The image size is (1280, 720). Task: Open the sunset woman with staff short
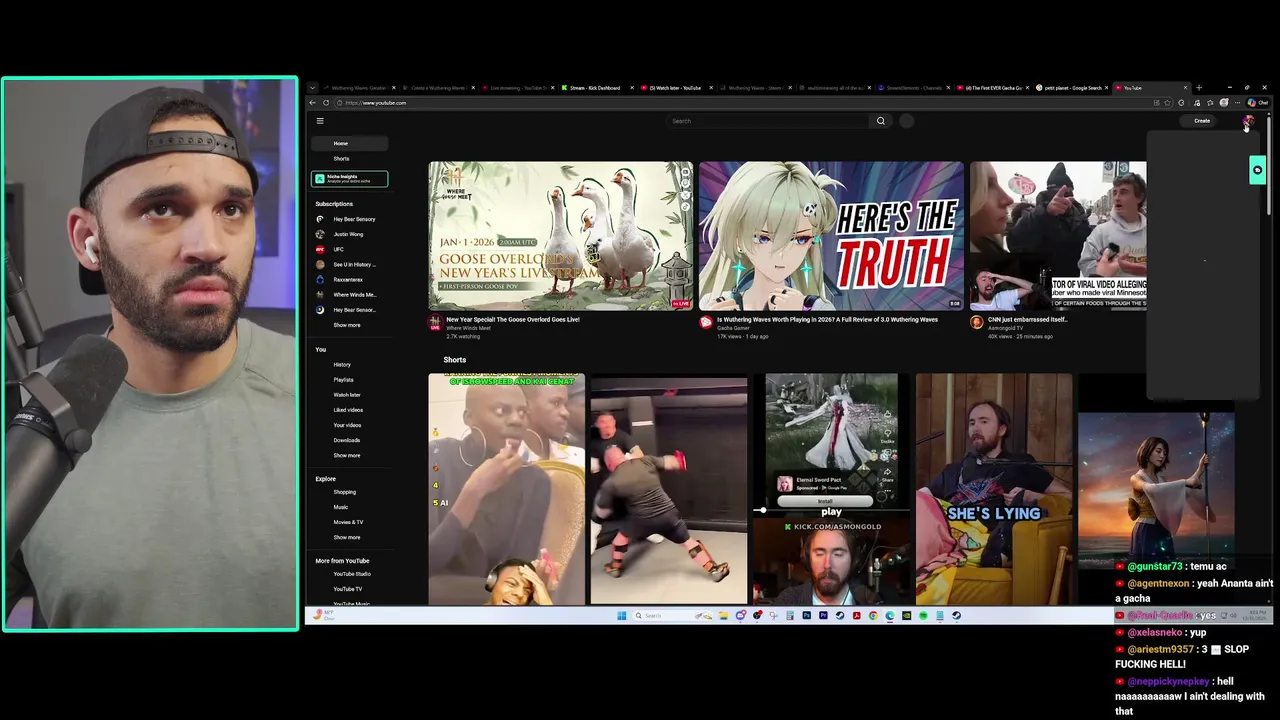(x=1156, y=489)
